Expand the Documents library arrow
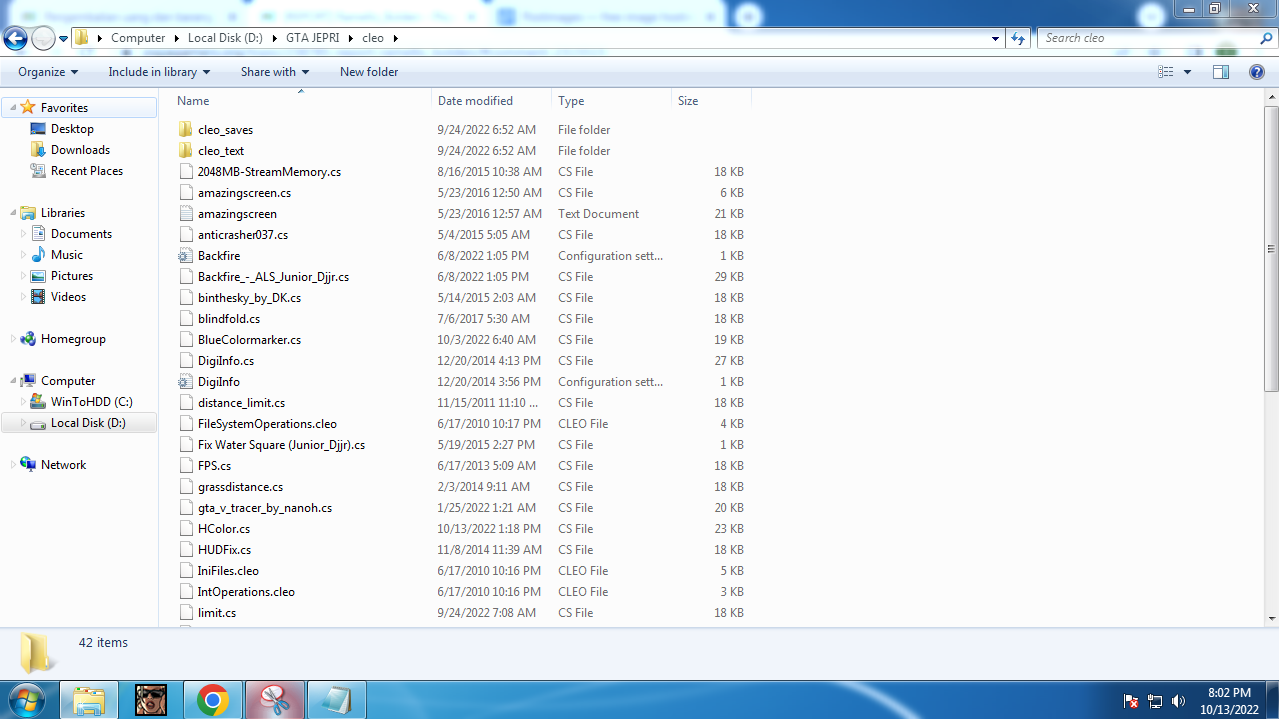Image resolution: width=1279 pixels, height=719 pixels. point(24,234)
